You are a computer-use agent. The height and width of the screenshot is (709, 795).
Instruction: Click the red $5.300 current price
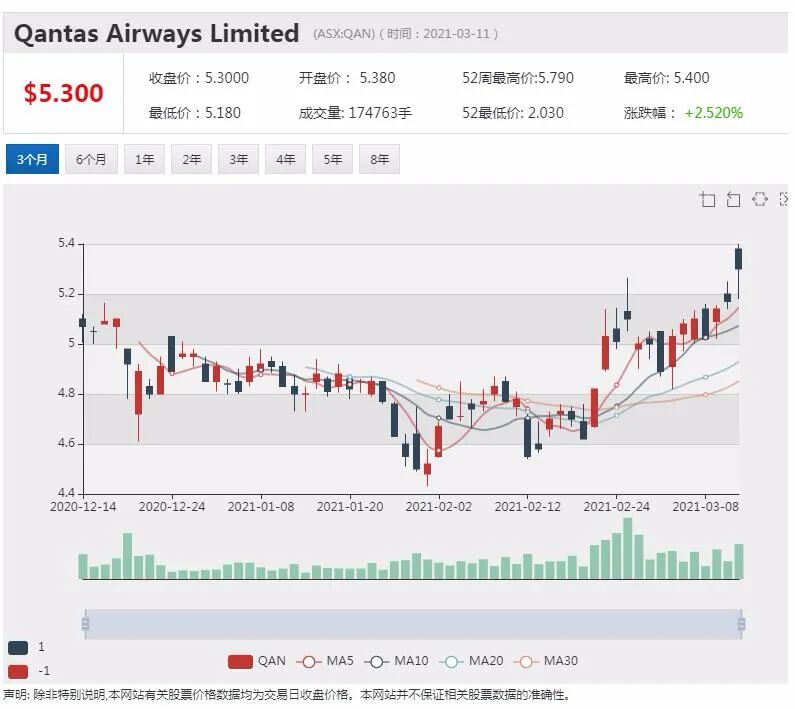[x=63, y=93]
